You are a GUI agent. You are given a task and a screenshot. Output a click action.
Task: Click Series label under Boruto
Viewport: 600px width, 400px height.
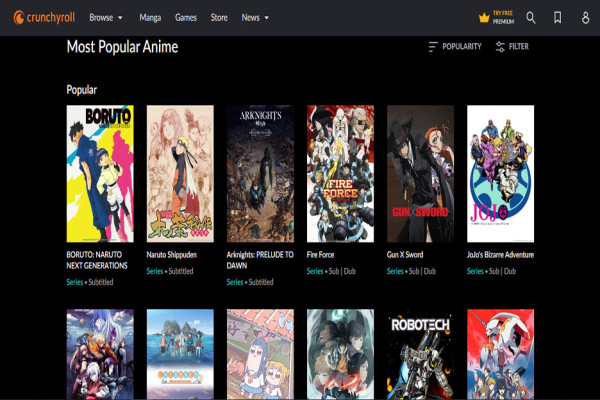(75, 282)
